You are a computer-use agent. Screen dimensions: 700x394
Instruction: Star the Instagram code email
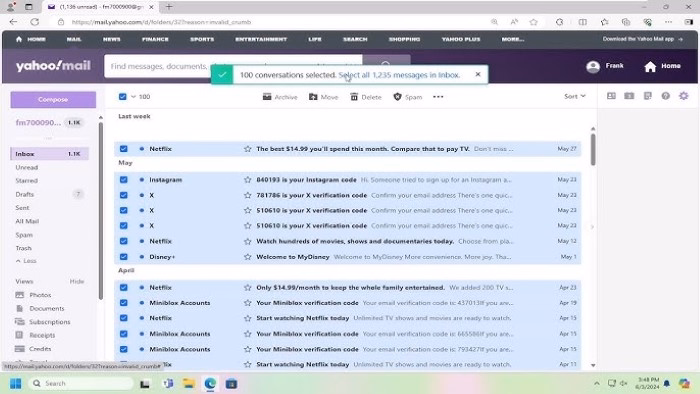pyautogui.click(x=247, y=180)
